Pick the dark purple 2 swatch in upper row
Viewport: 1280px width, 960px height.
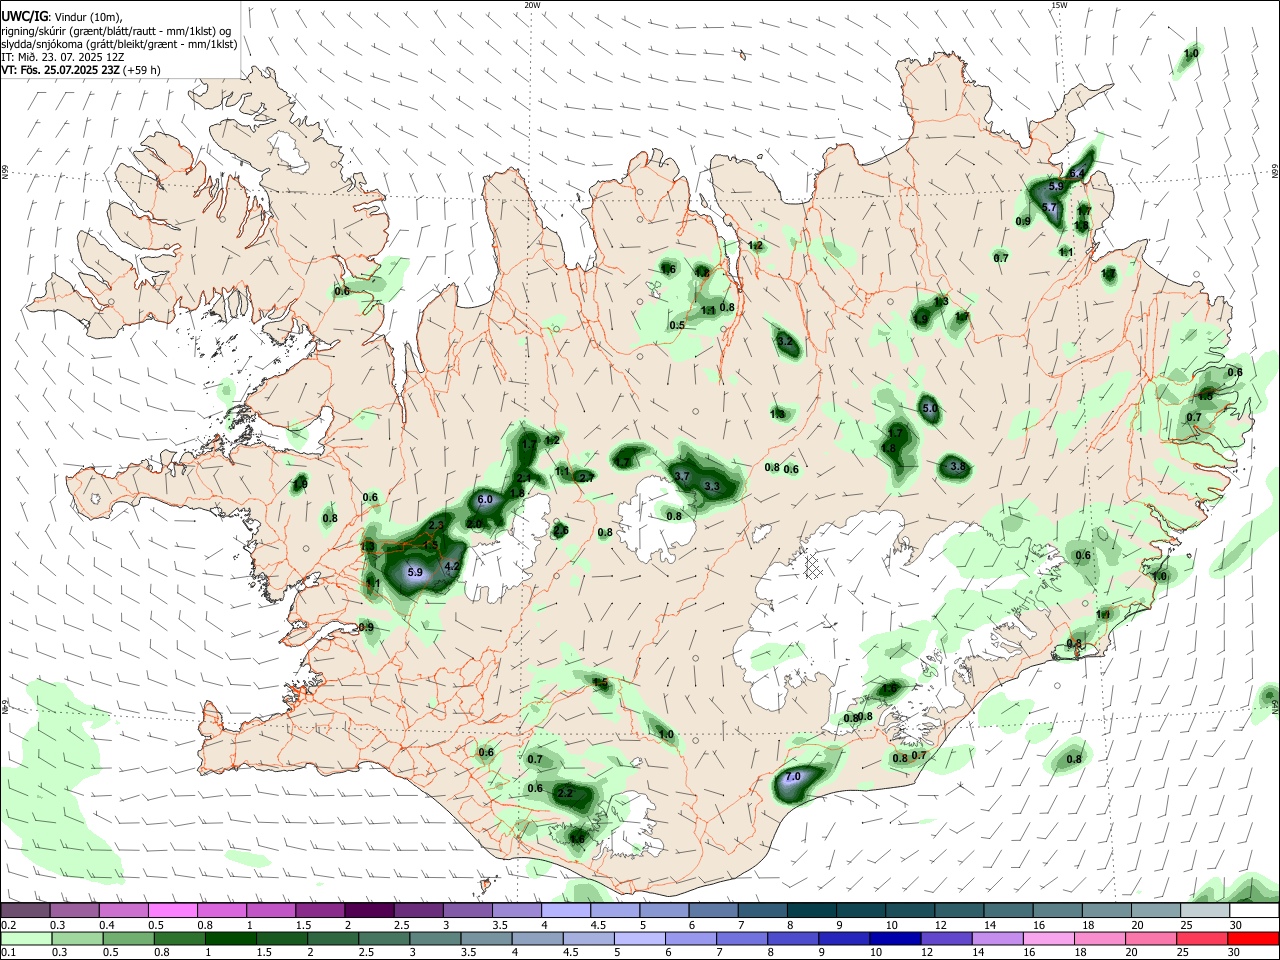369,911
